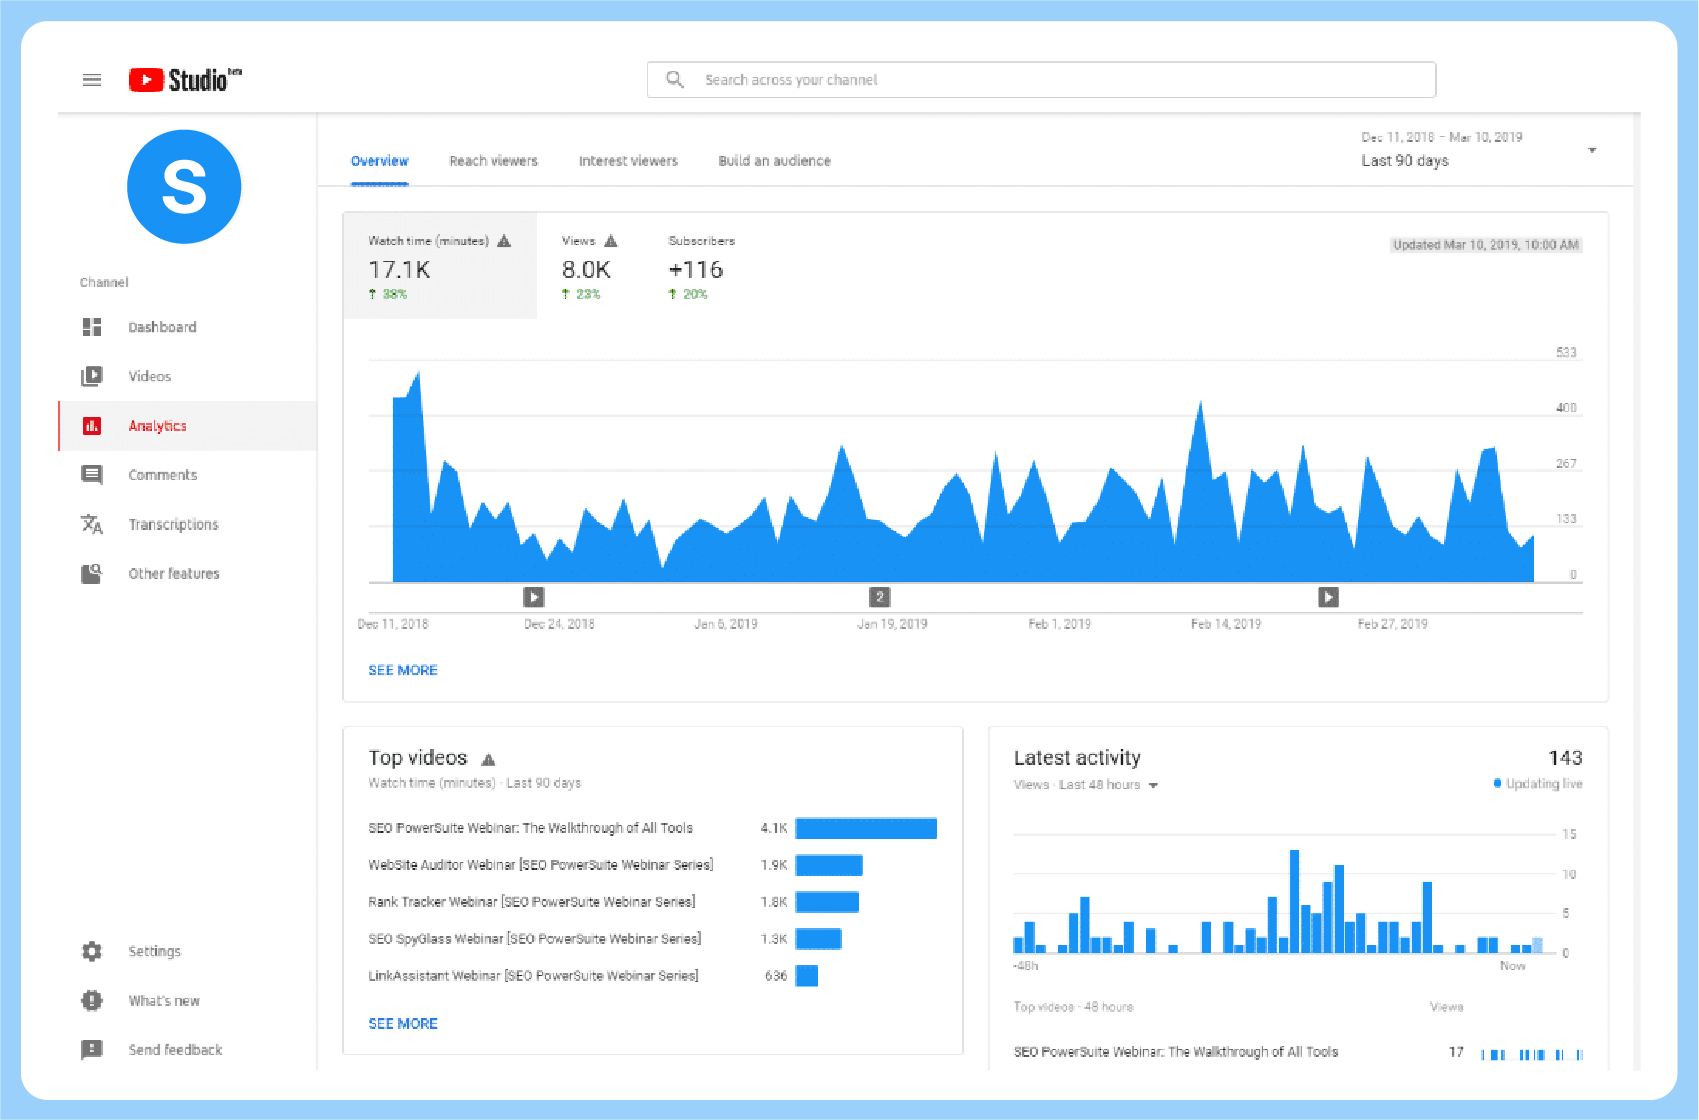This screenshot has width=1699, height=1120.
Task: Click the Dashboard grid icon
Action: point(92,327)
